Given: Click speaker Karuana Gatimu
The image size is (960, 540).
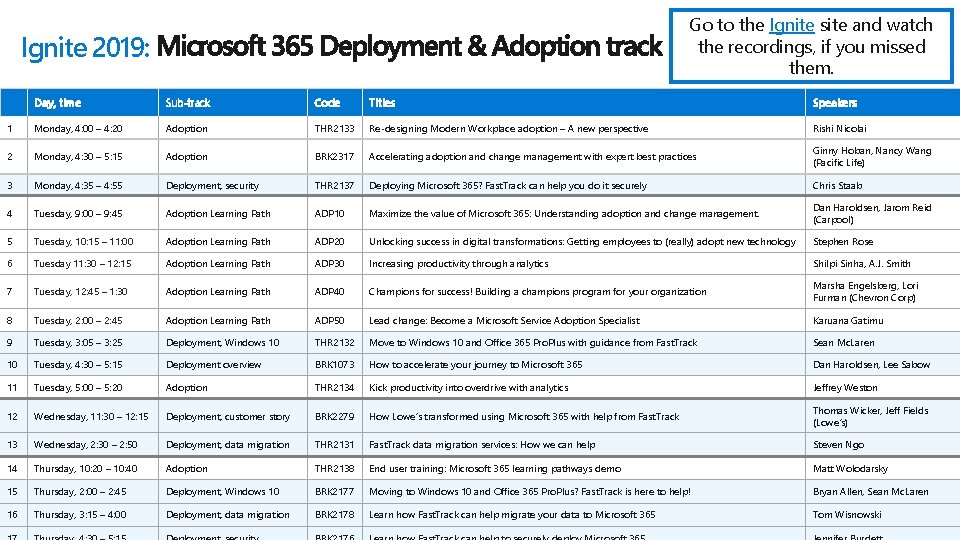Looking at the screenshot, I should pyautogui.click(x=848, y=321).
